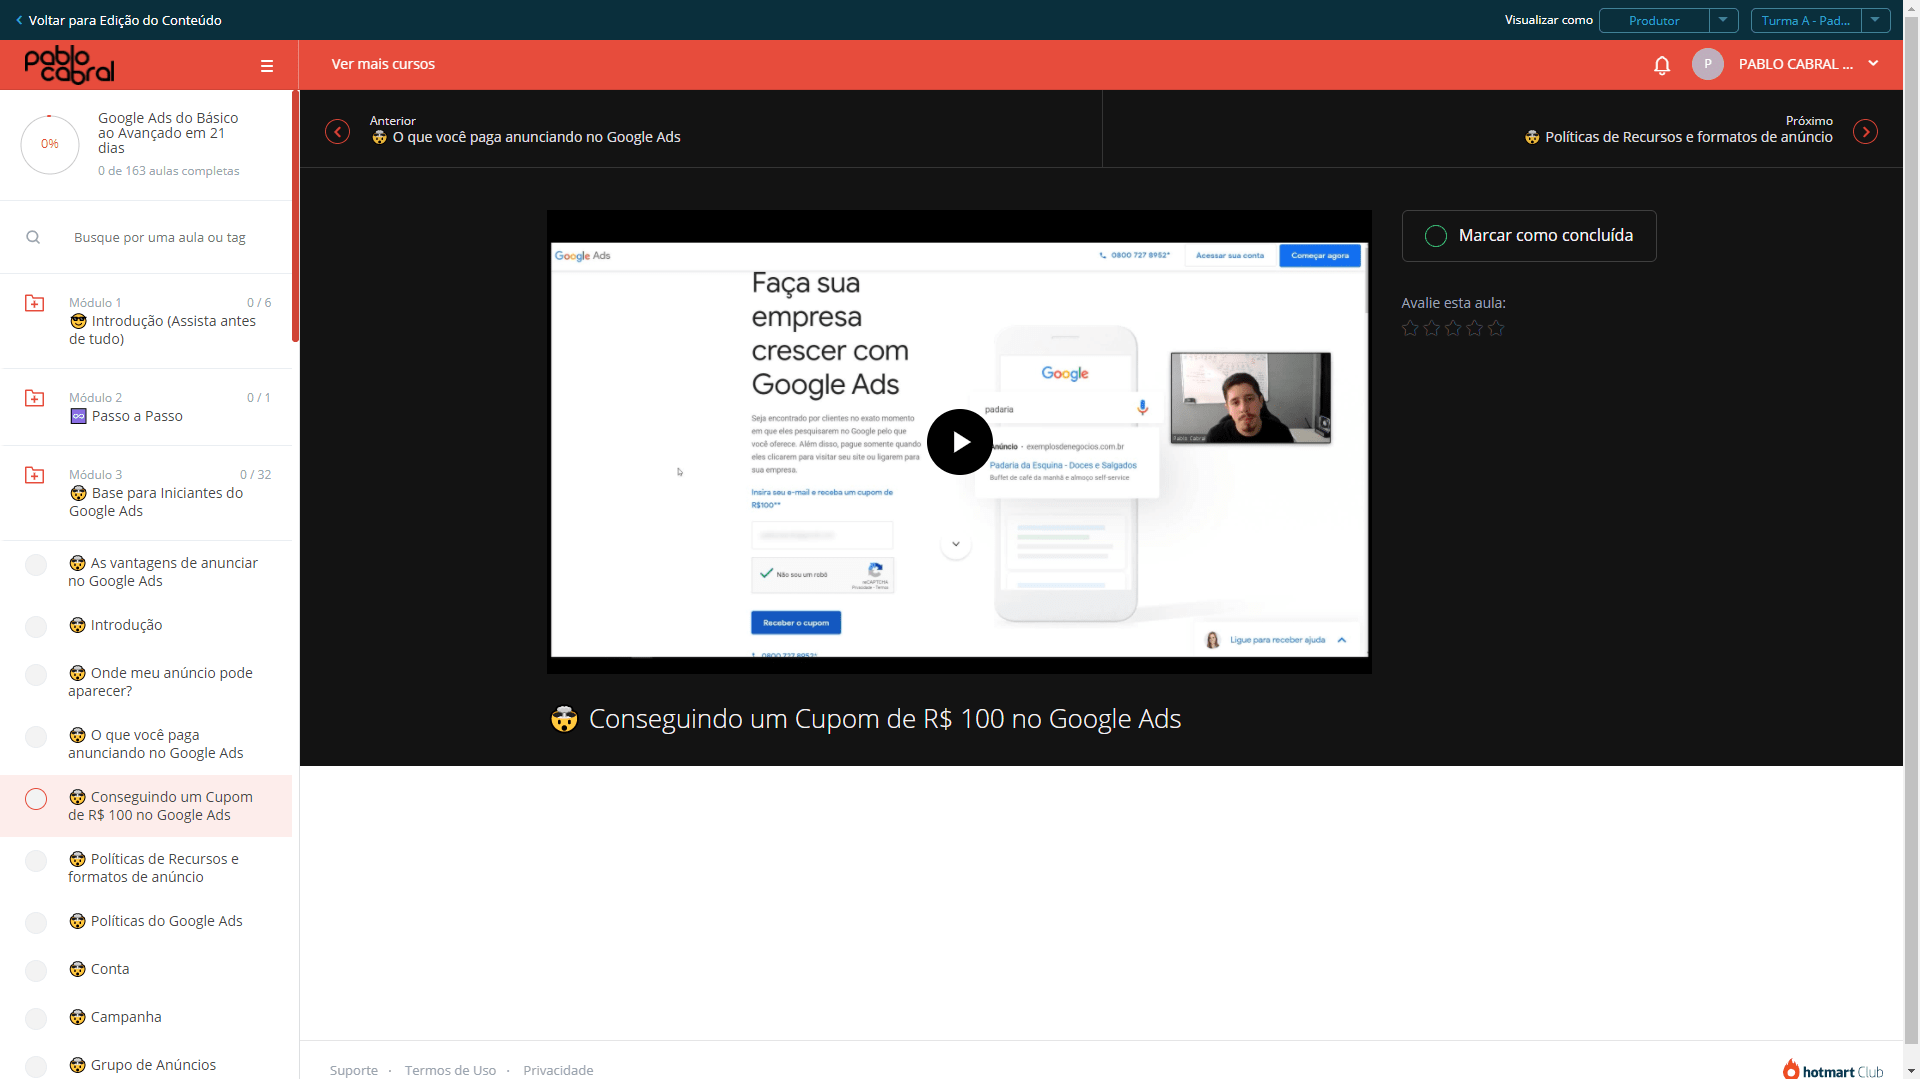Toggle completion circle for Introdução lesson
The width and height of the screenshot is (1920, 1079).
click(36, 627)
